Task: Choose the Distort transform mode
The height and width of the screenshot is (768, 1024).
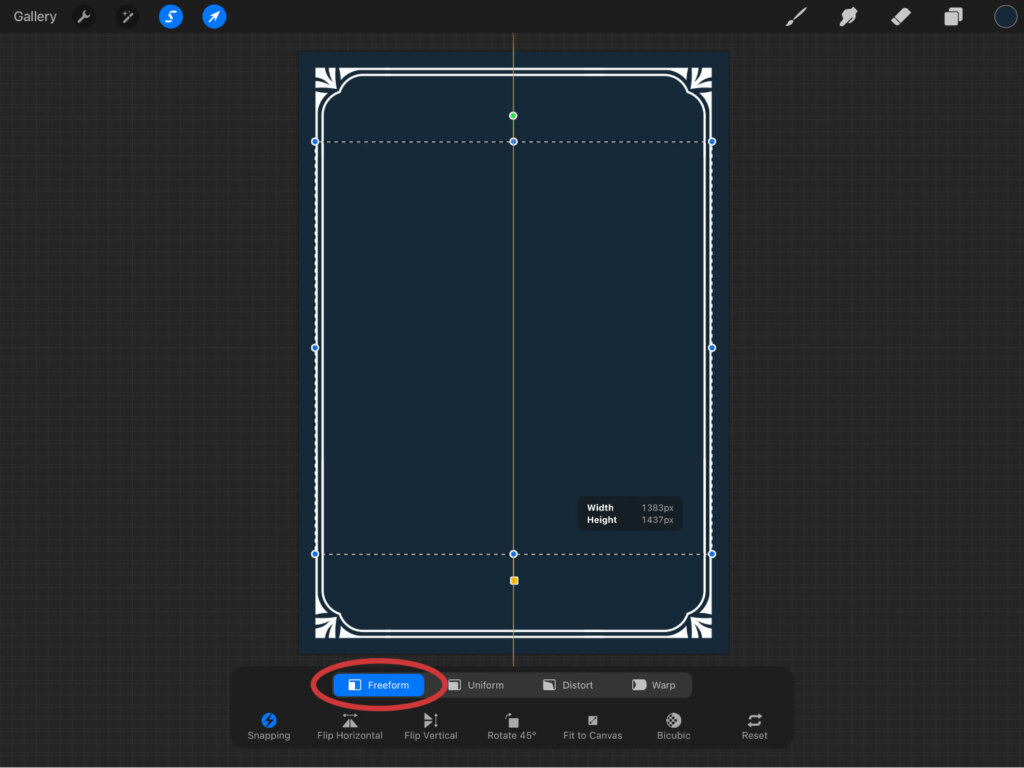Action: click(568, 685)
